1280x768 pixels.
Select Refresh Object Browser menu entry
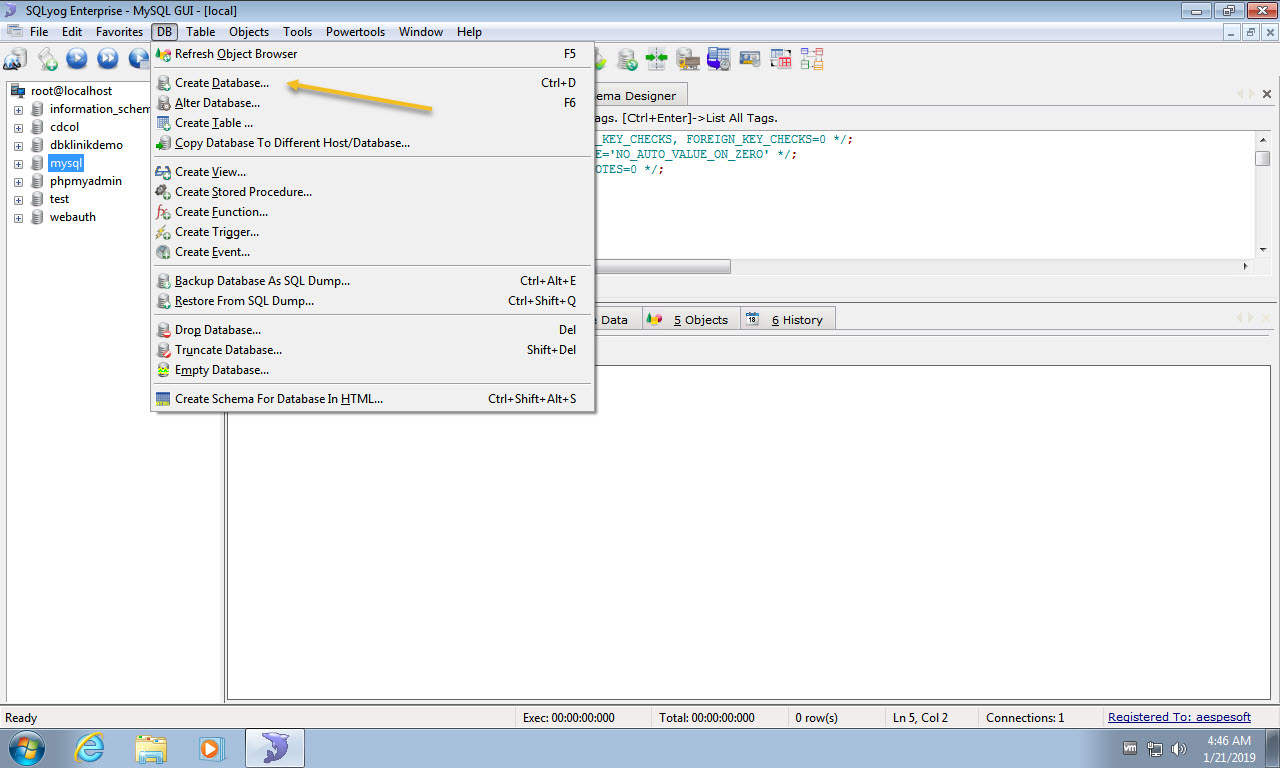pyautogui.click(x=373, y=54)
